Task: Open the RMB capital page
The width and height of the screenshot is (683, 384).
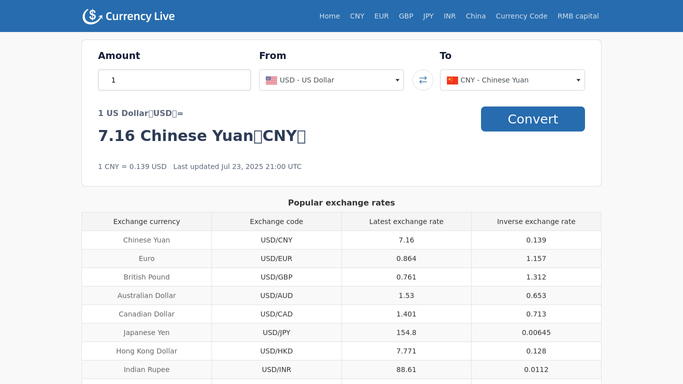Action: click(x=578, y=16)
